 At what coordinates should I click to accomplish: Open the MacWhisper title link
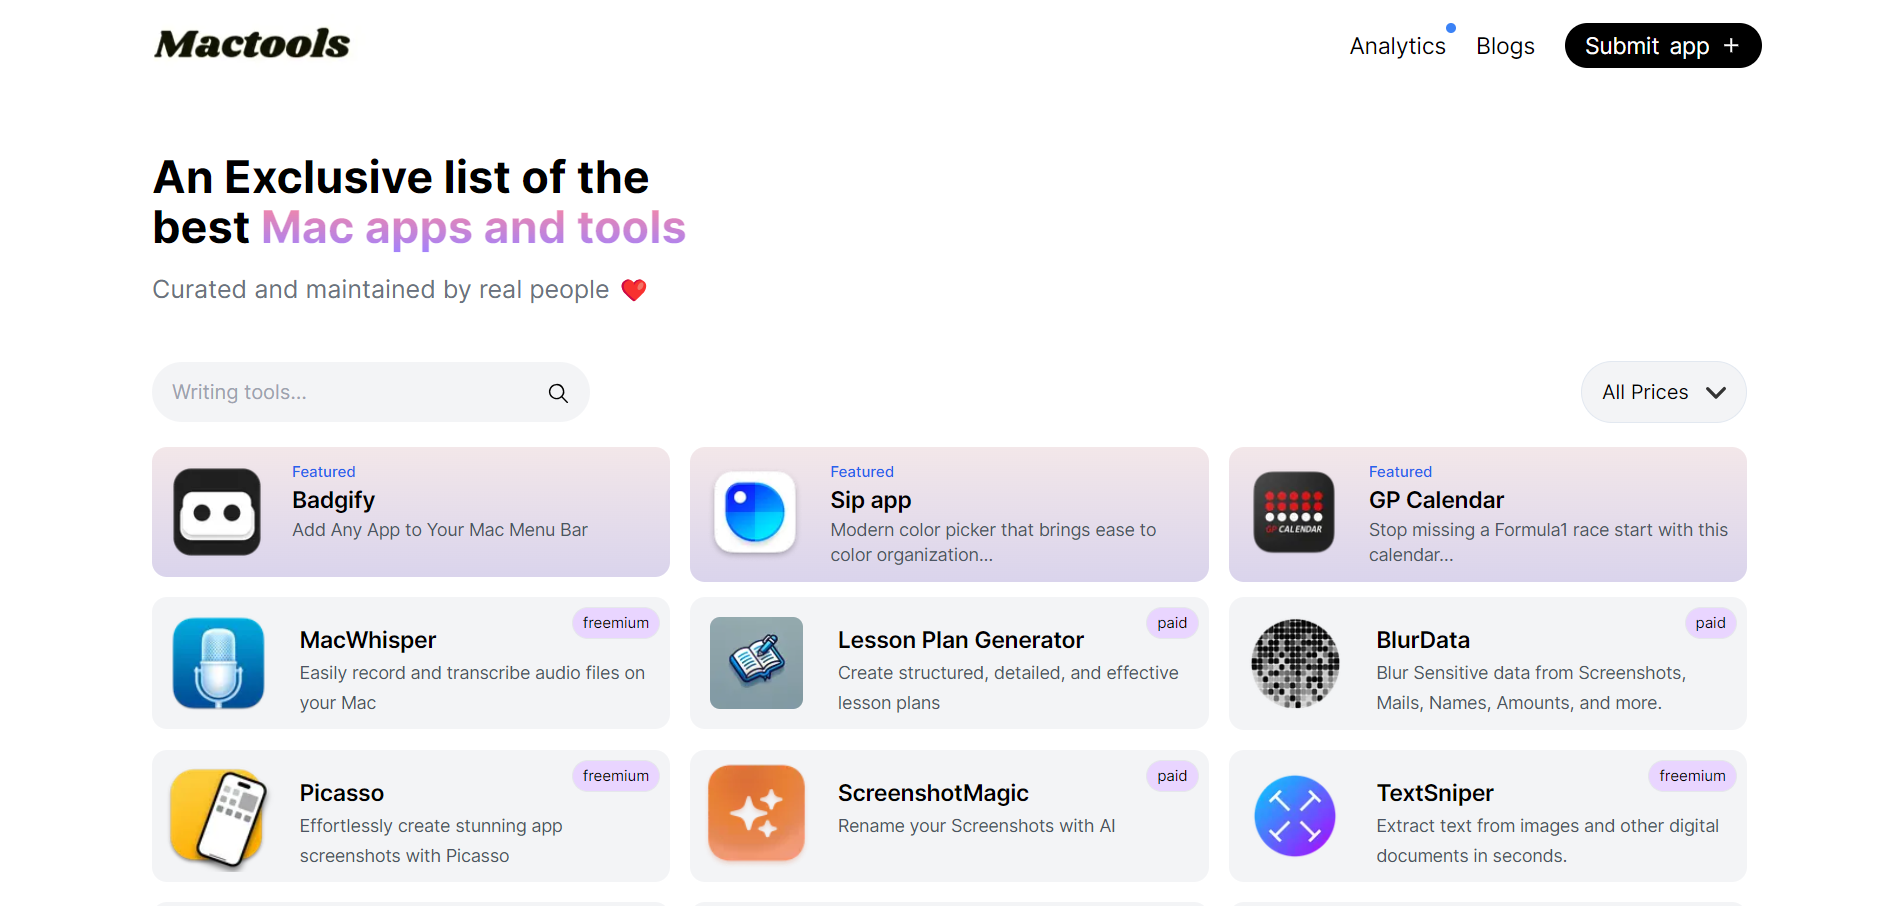pos(368,640)
